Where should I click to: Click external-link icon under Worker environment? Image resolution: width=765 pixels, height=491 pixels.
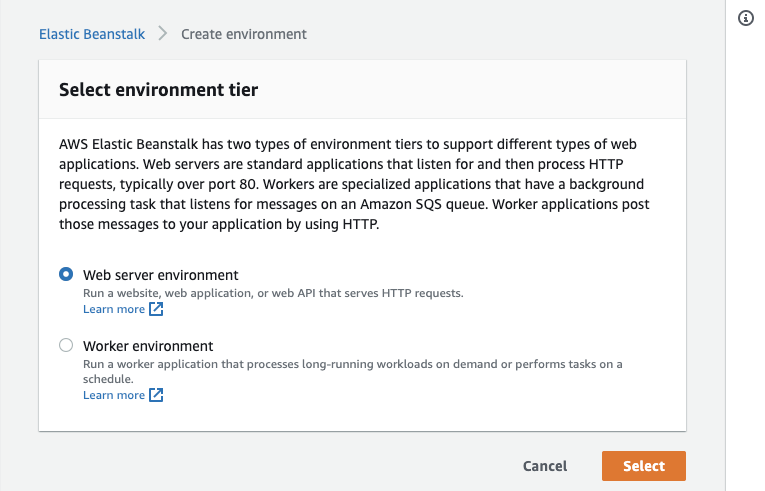coord(156,395)
